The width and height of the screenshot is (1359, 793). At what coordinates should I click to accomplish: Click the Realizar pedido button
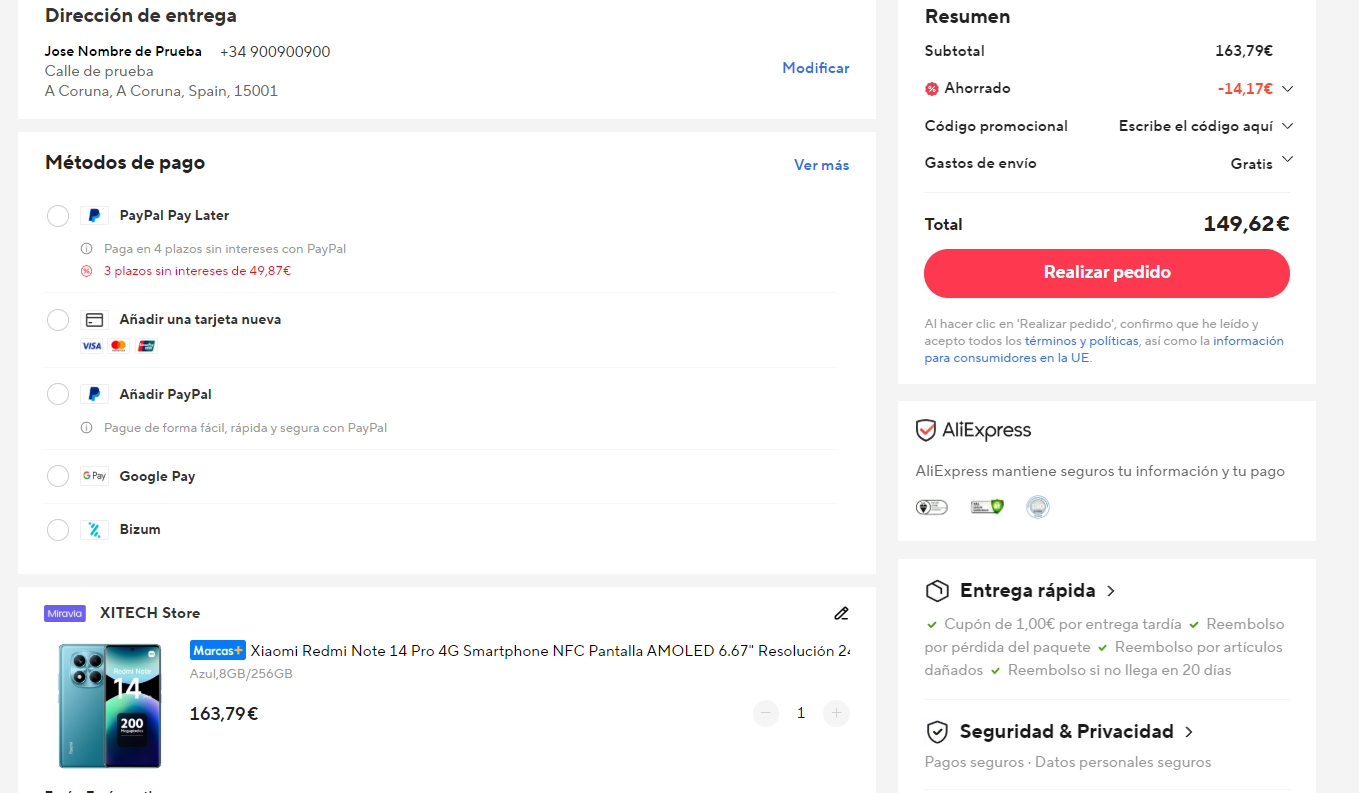(x=1107, y=273)
